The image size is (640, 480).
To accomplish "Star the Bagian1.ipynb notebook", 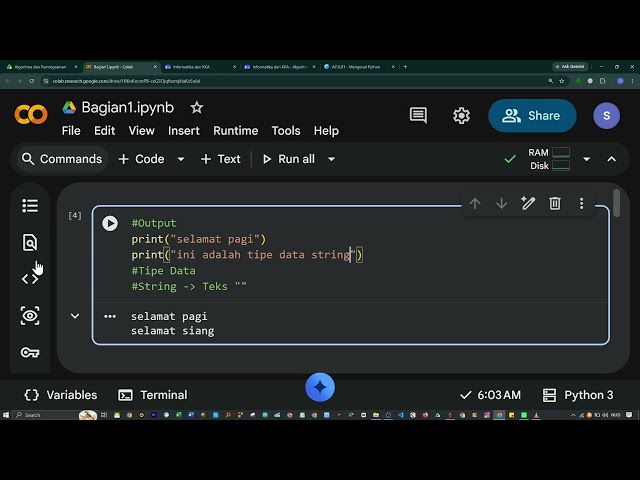I will [x=197, y=108].
